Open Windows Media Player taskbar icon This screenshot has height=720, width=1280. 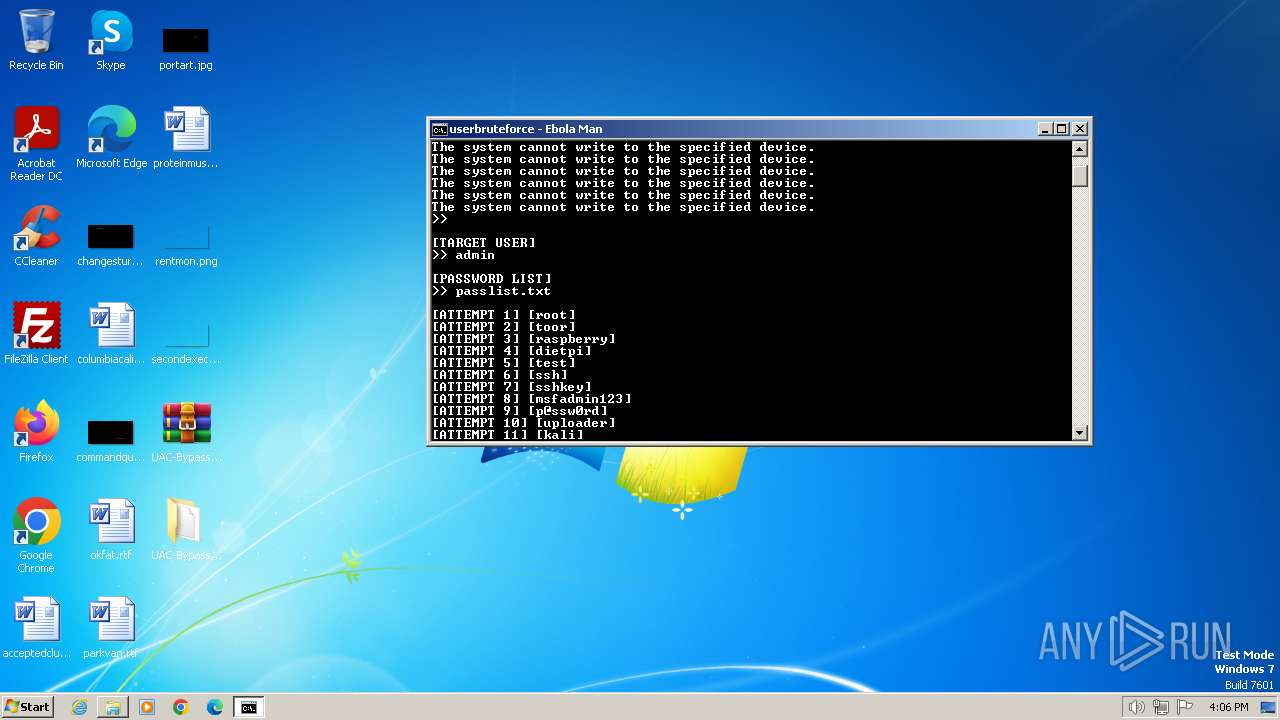point(147,707)
